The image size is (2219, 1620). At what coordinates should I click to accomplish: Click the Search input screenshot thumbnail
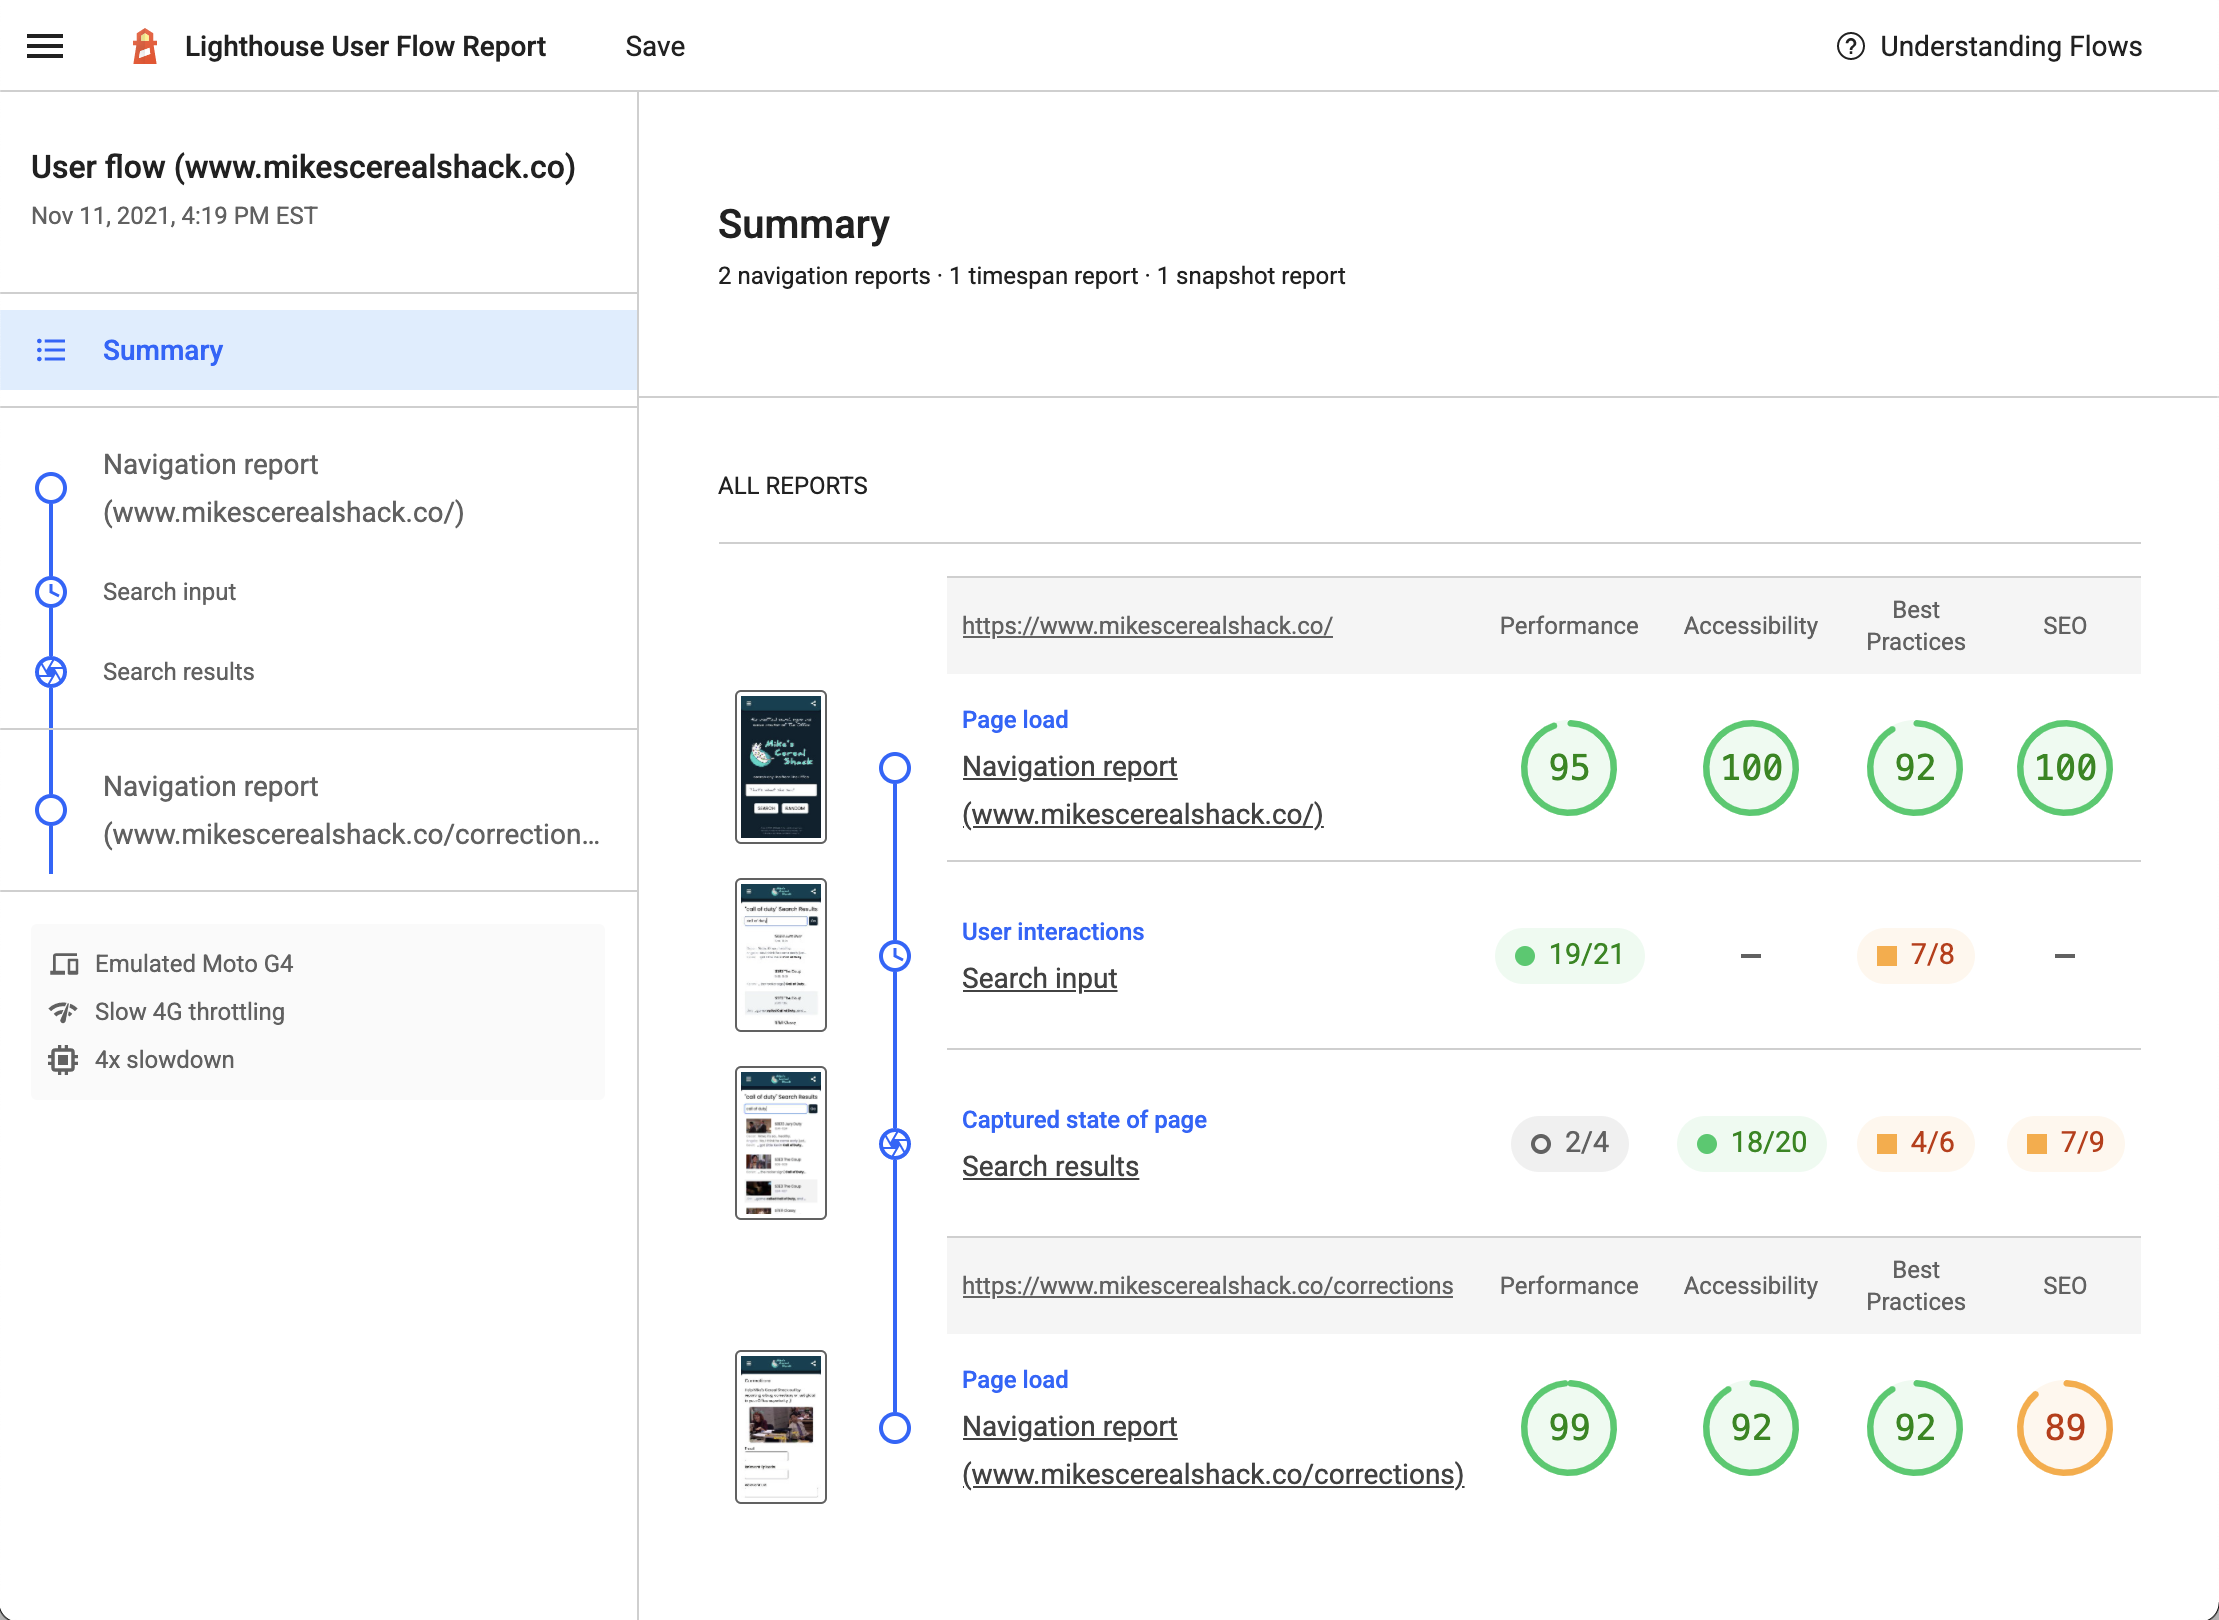[x=781, y=955]
